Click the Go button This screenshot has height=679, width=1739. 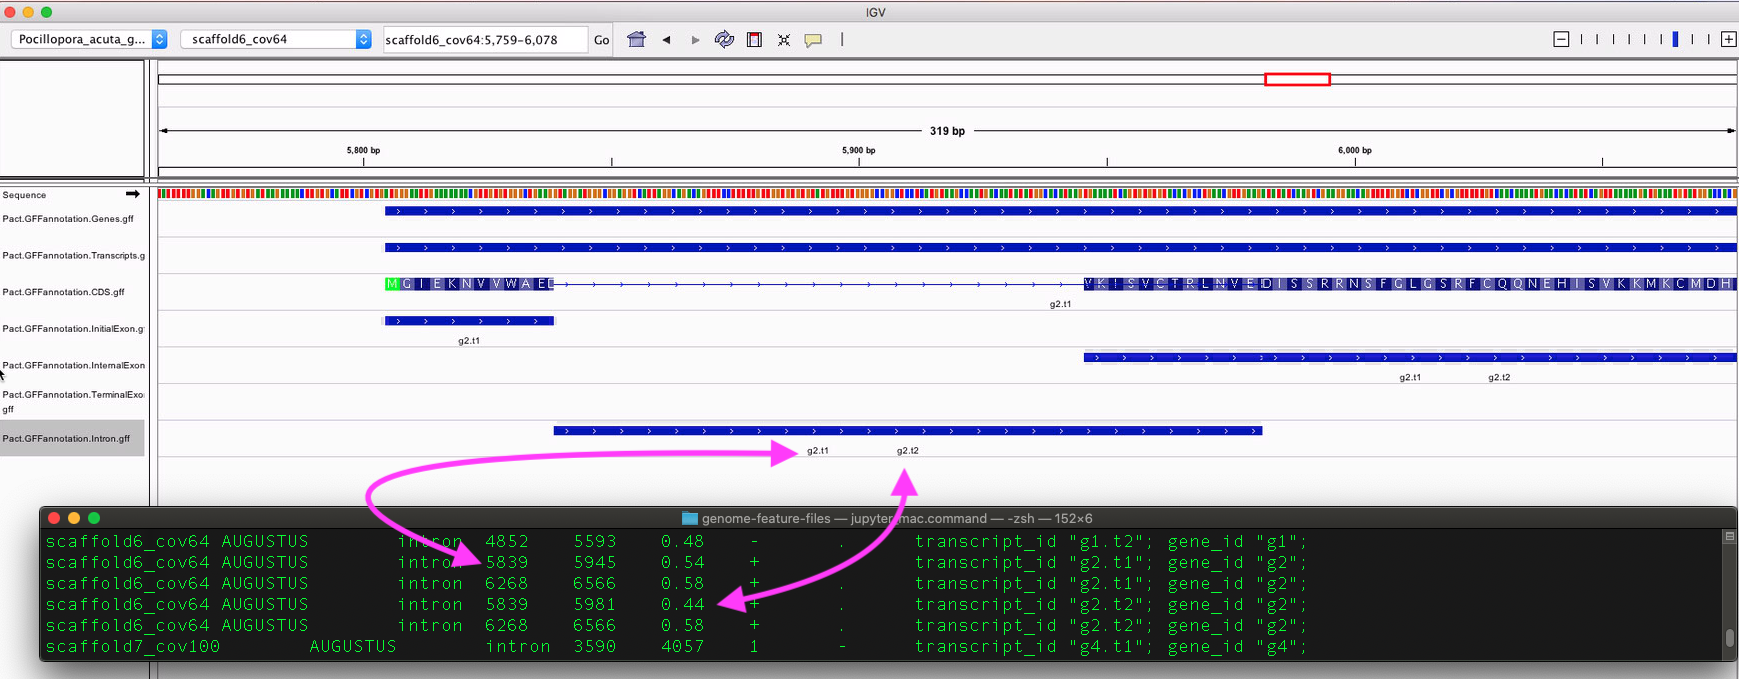point(601,40)
